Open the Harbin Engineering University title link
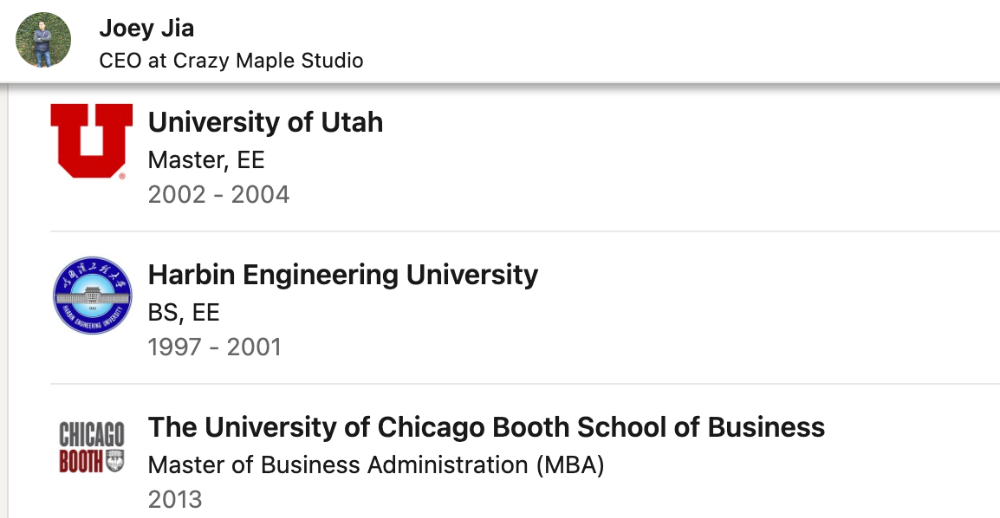This screenshot has height=518, width=1000. pos(343,275)
